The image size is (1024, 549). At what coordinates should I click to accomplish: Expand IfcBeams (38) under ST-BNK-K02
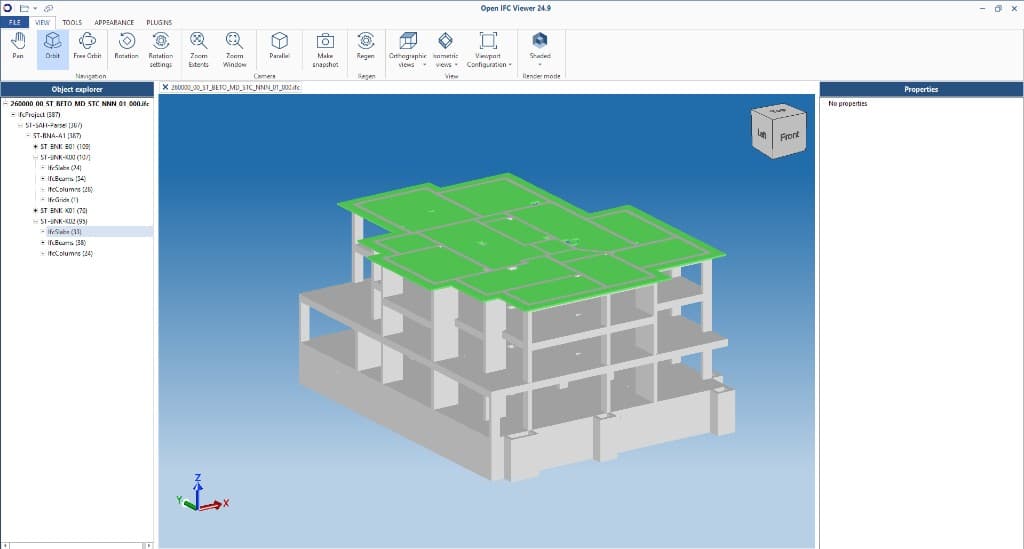click(43, 243)
